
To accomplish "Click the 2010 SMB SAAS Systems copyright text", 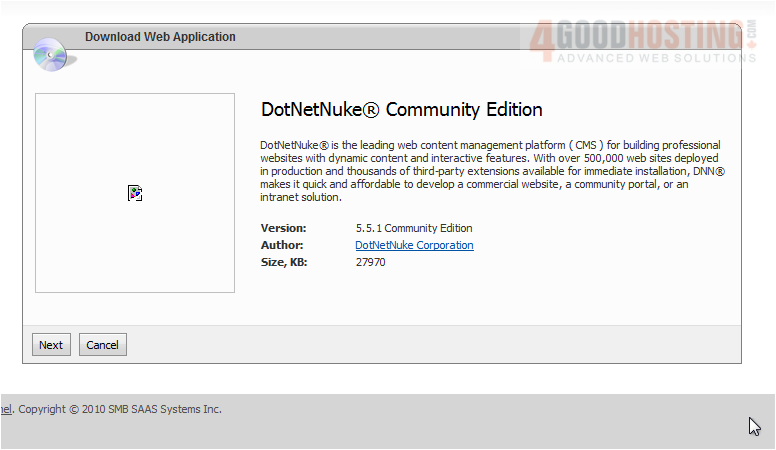I will 120,409.
